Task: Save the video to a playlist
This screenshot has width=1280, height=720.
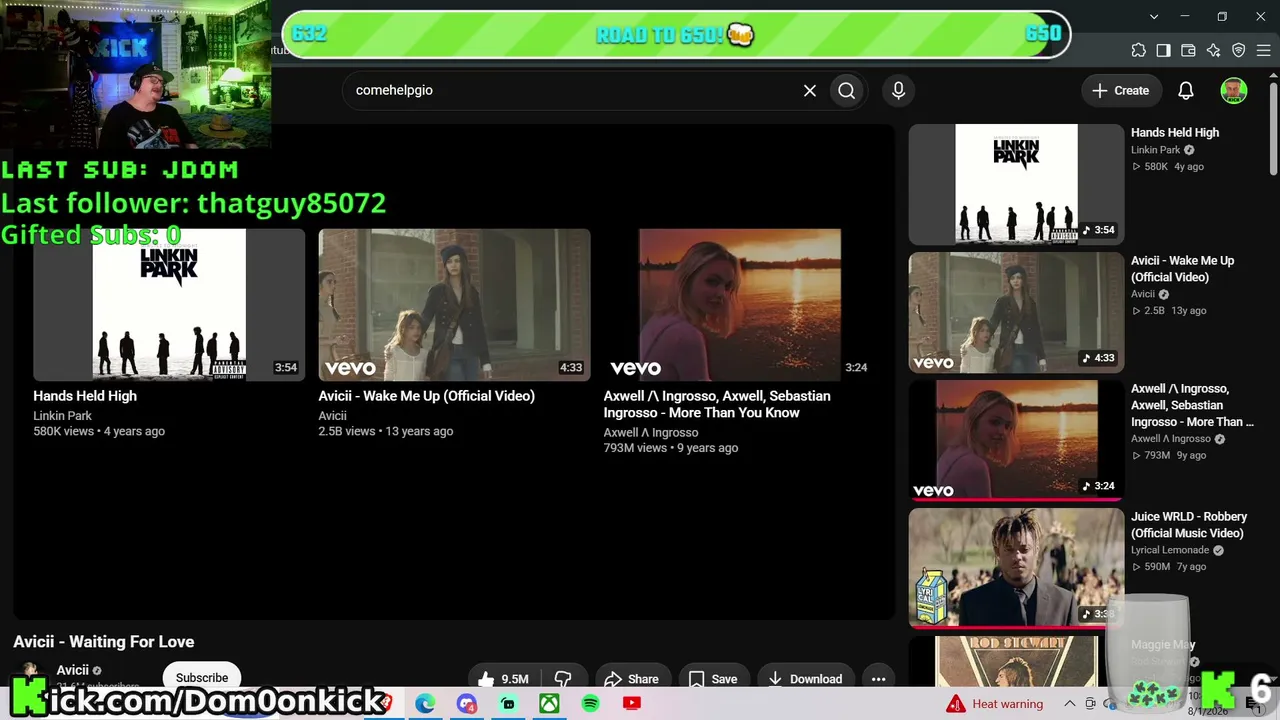Action: [714, 679]
